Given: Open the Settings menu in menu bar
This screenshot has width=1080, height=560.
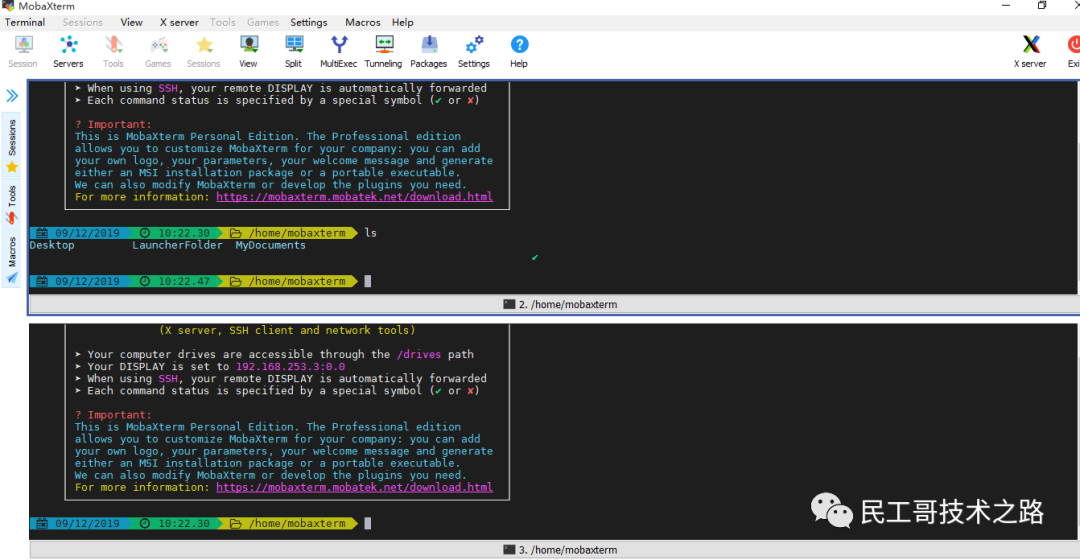Looking at the screenshot, I should (x=309, y=22).
